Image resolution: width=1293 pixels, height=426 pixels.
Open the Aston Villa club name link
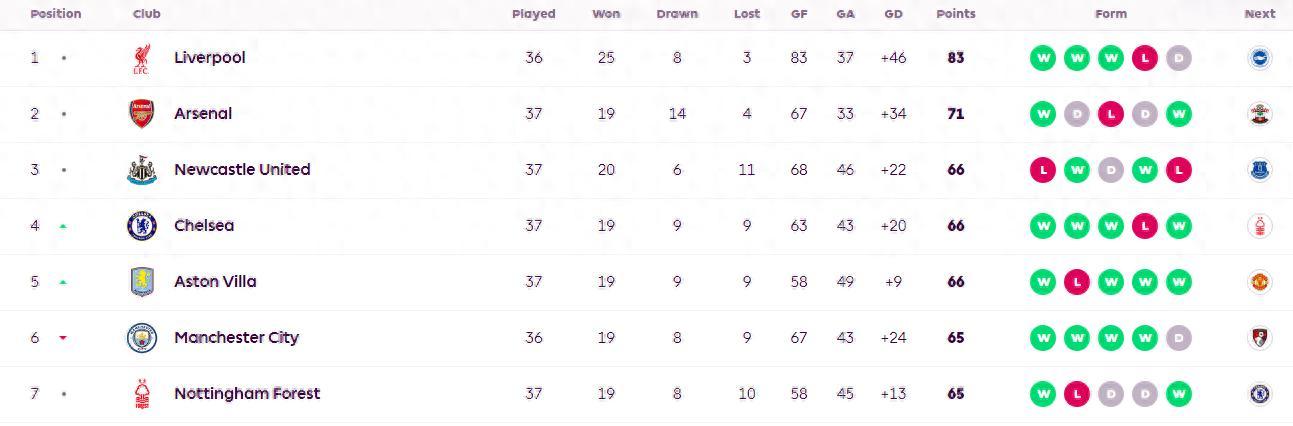coord(215,282)
